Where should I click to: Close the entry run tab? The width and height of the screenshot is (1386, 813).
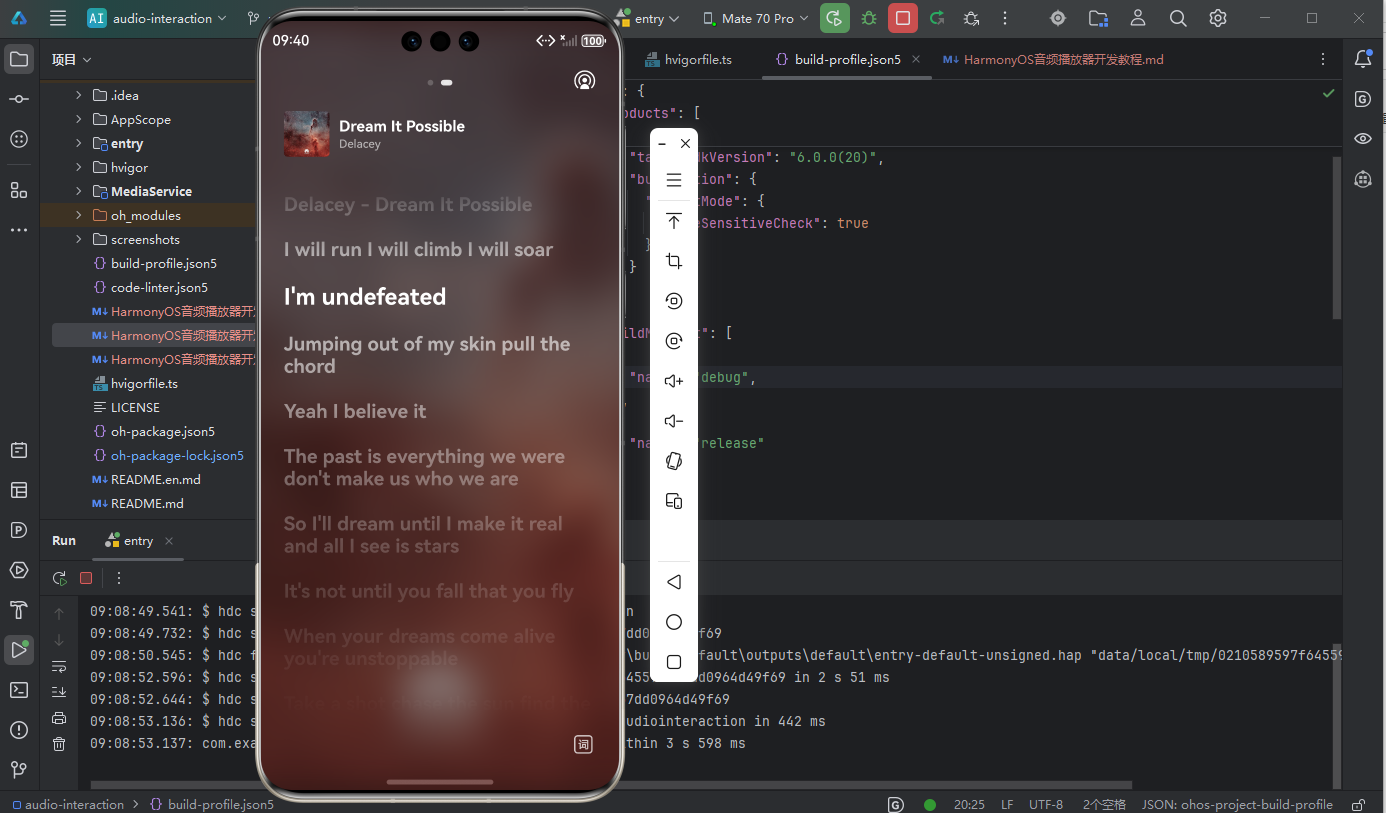(169, 540)
